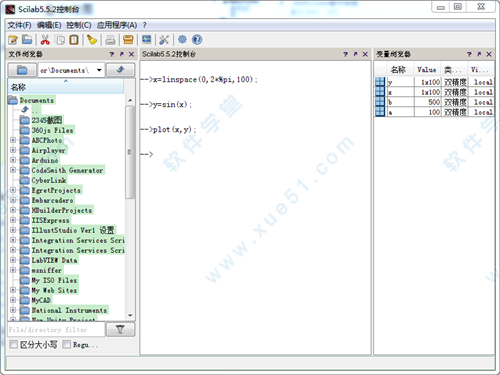Select variable y row

point(434,82)
